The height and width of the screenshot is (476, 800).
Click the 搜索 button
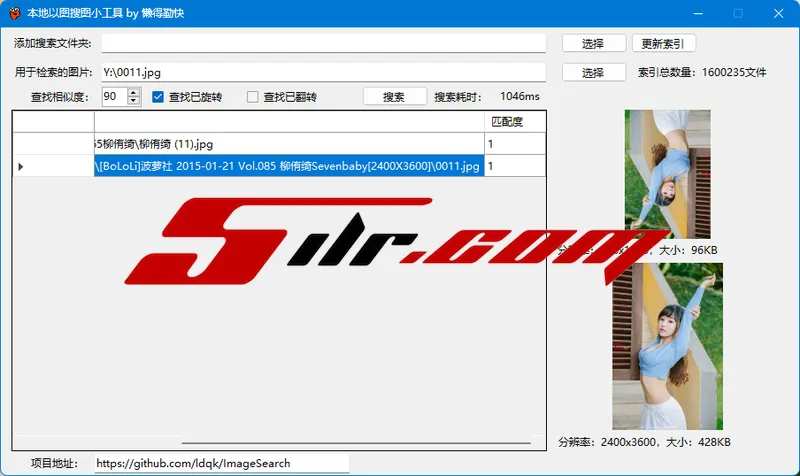394,96
